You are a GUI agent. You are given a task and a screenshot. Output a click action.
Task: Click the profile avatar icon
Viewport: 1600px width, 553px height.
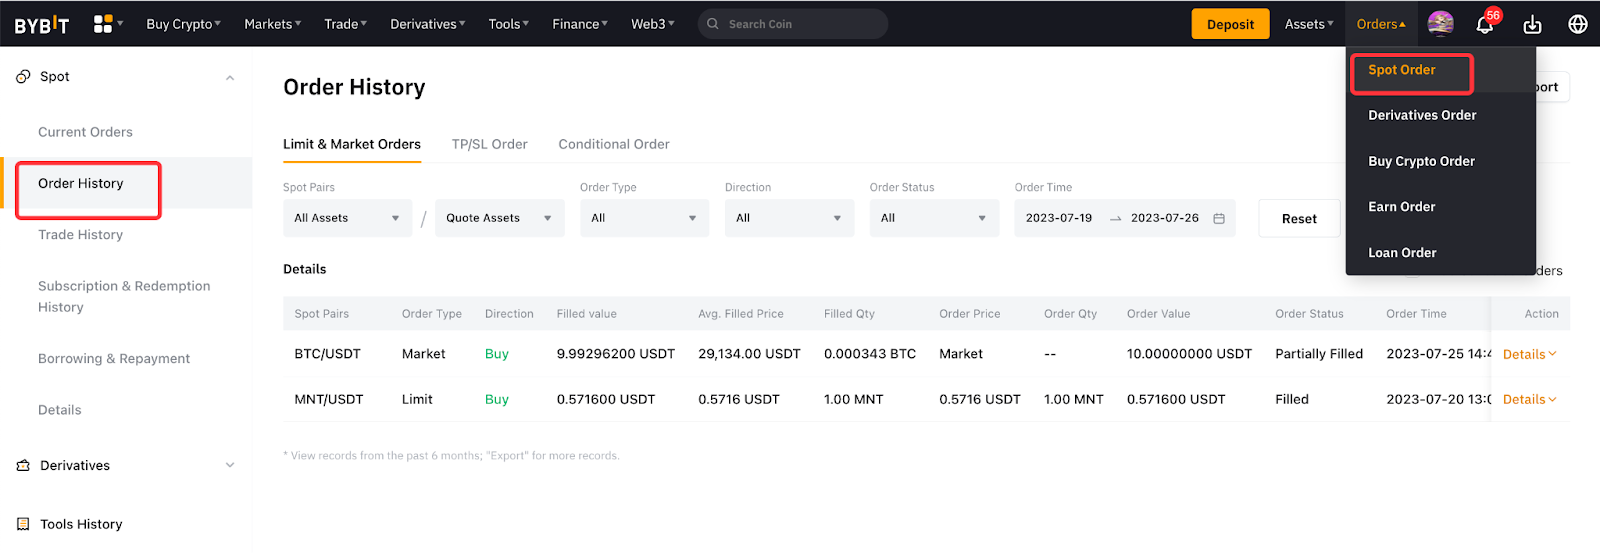point(1440,24)
